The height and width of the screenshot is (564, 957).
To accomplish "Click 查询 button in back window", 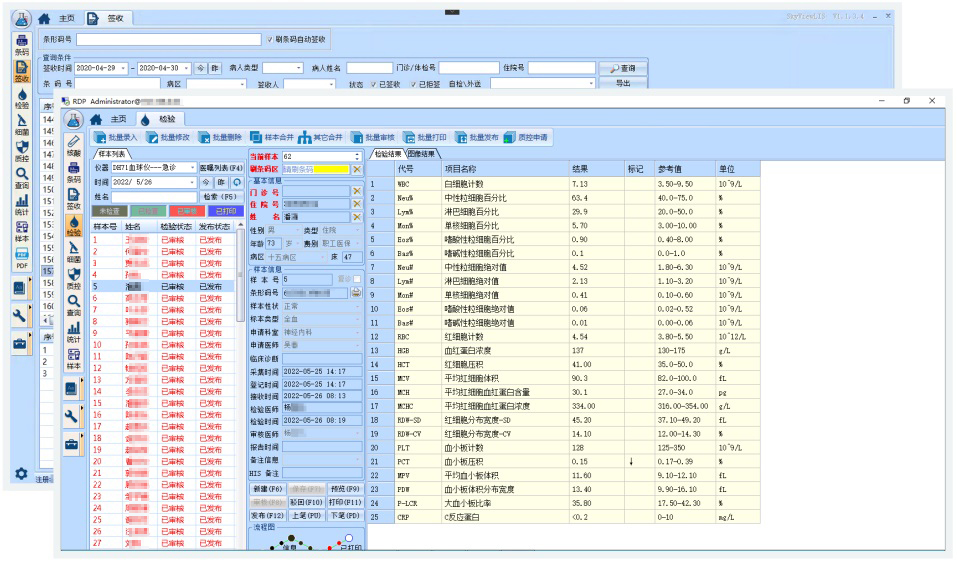I will click(623, 68).
